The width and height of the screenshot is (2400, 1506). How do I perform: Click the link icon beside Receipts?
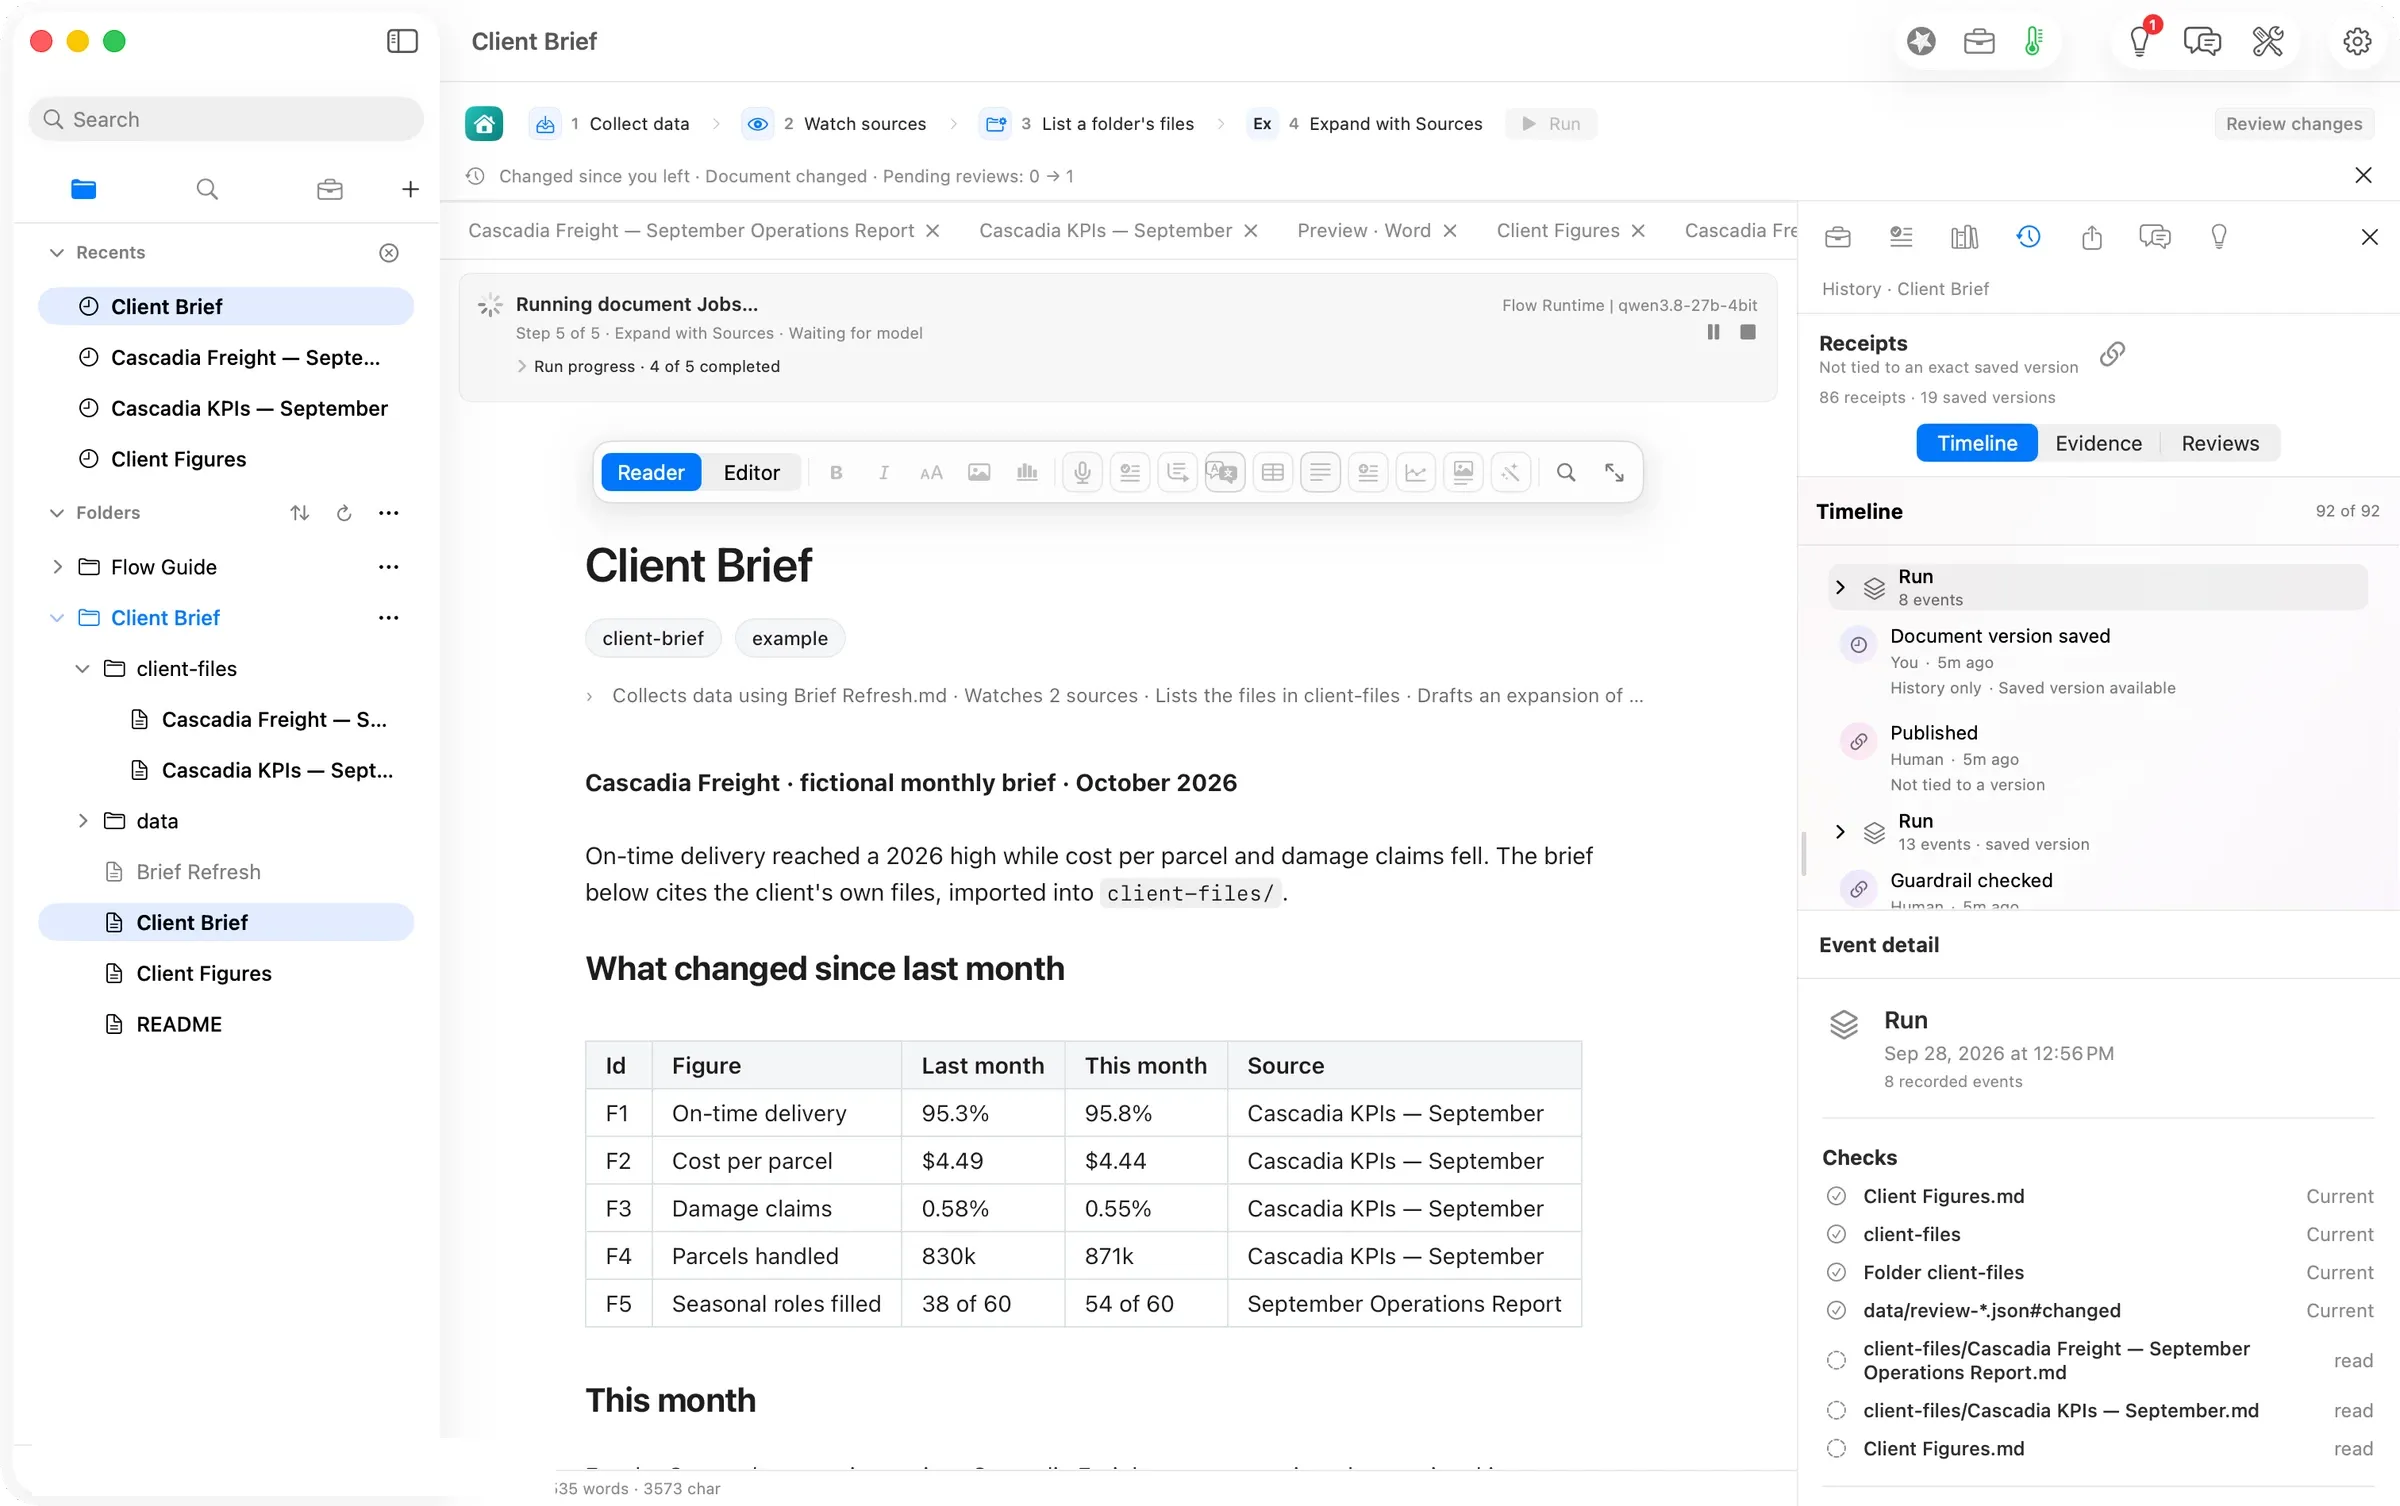(2112, 354)
